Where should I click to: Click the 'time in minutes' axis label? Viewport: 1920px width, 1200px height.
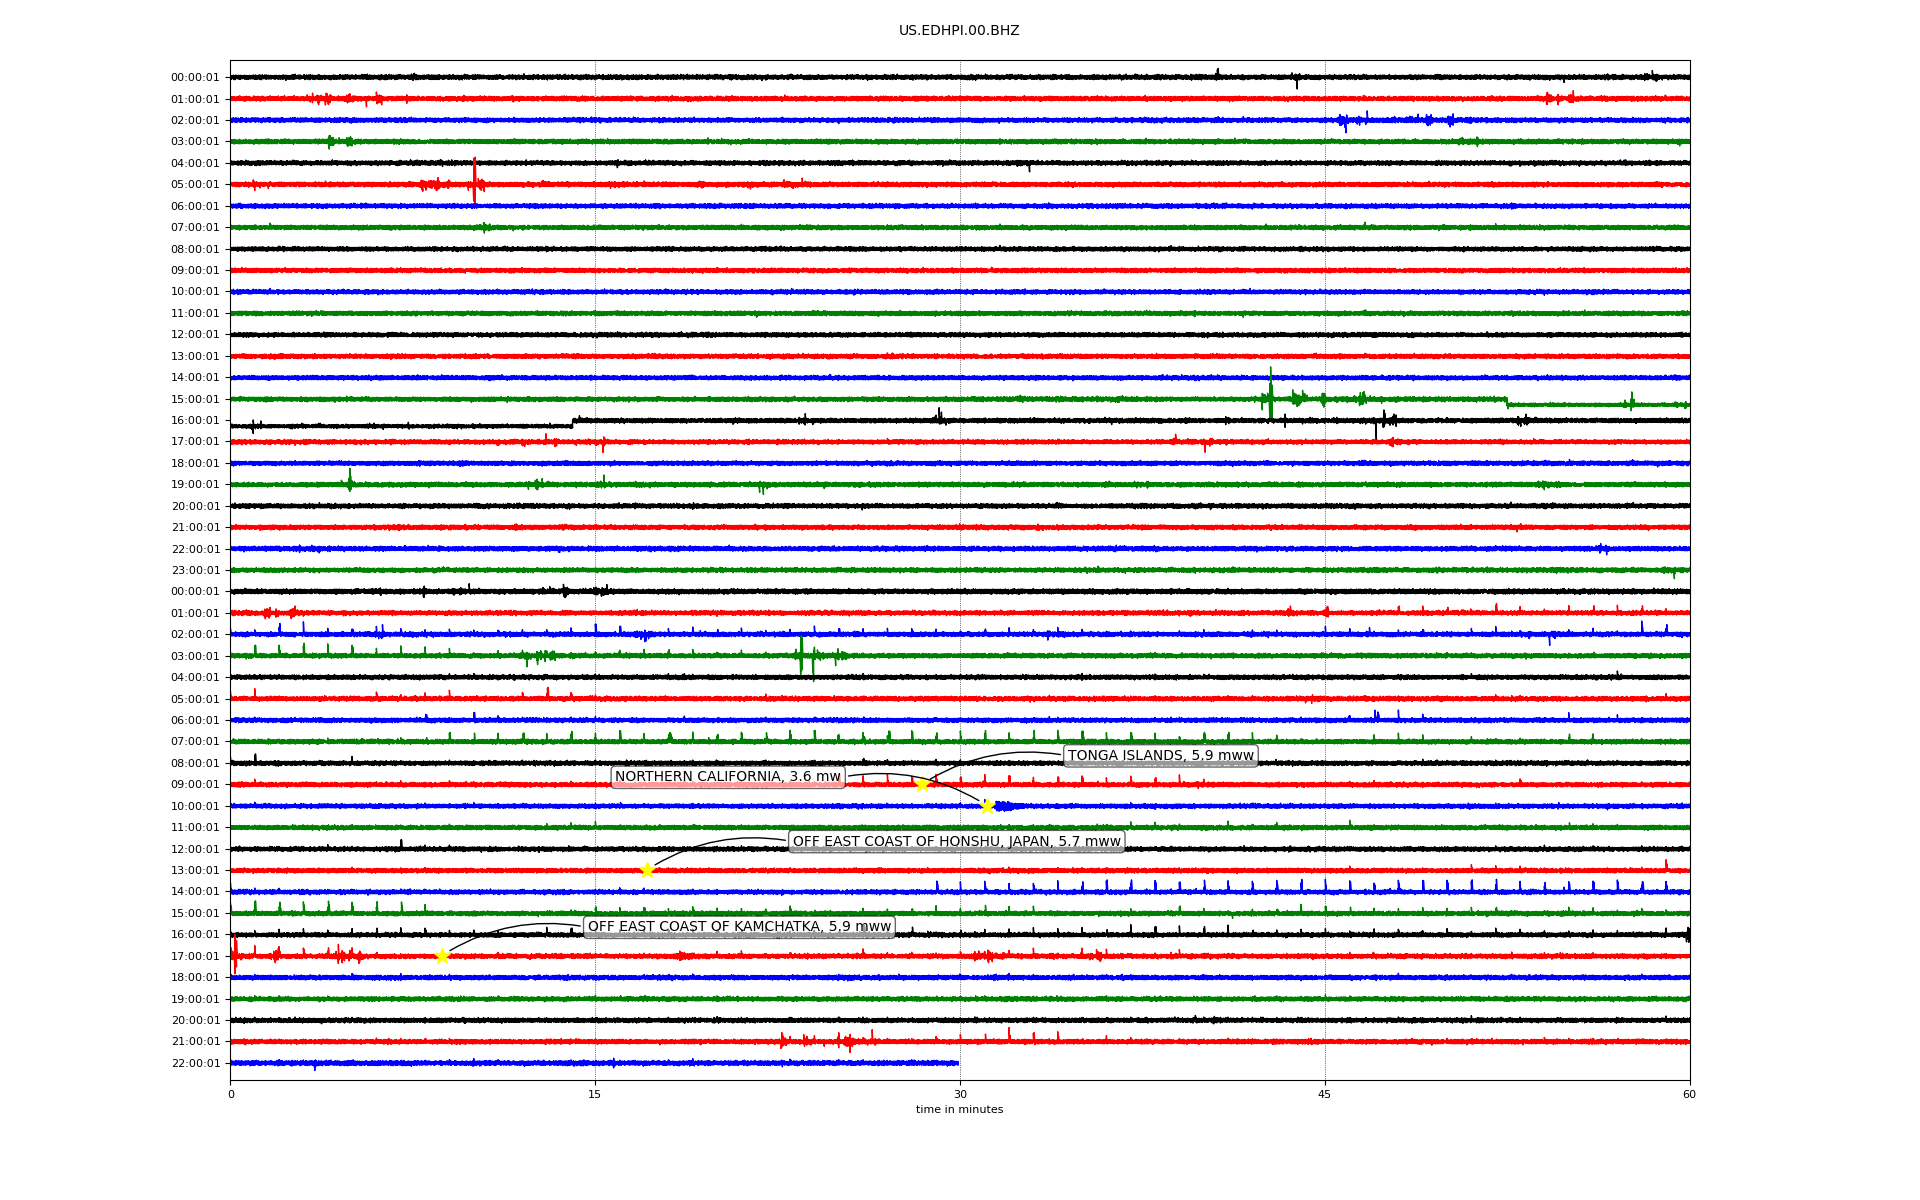coord(959,1110)
